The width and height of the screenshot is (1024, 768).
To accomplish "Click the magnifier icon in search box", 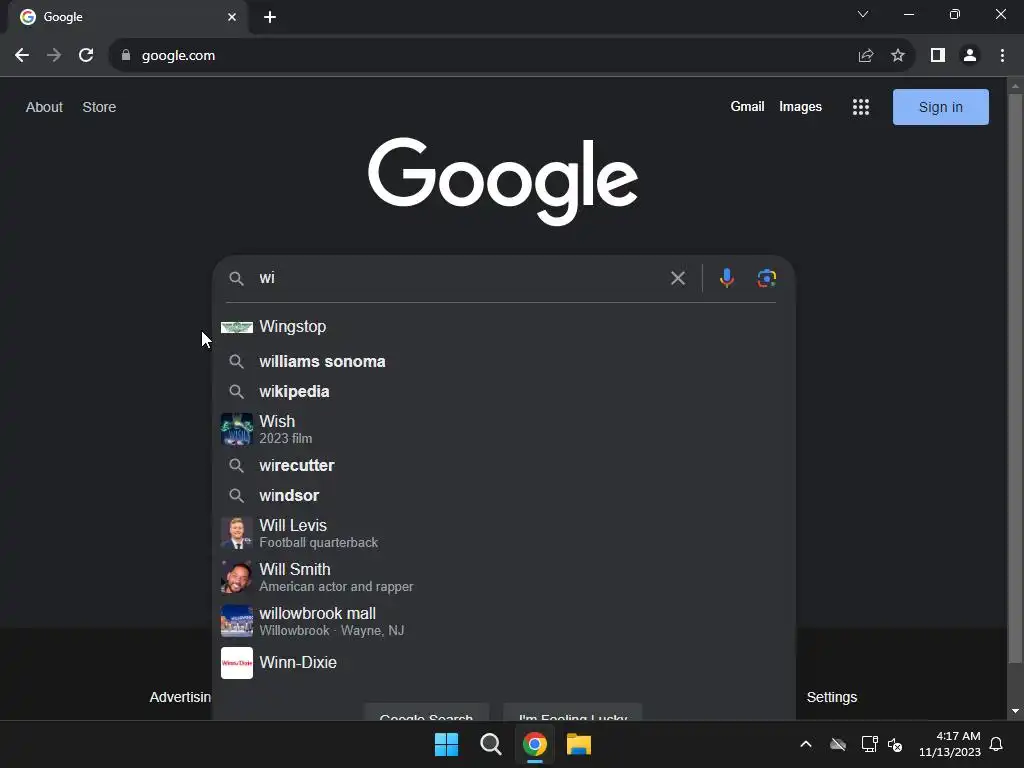I will click(x=236, y=278).
